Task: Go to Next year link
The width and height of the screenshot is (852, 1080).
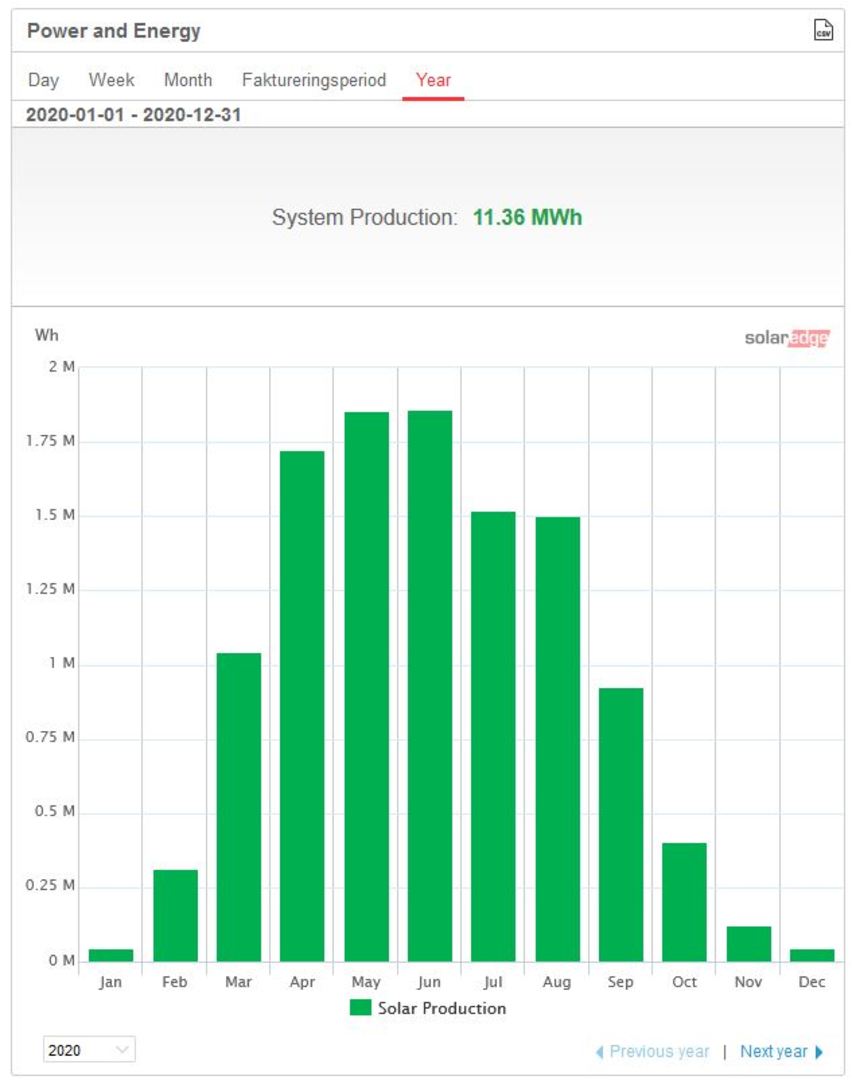Action: pos(773,1052)
